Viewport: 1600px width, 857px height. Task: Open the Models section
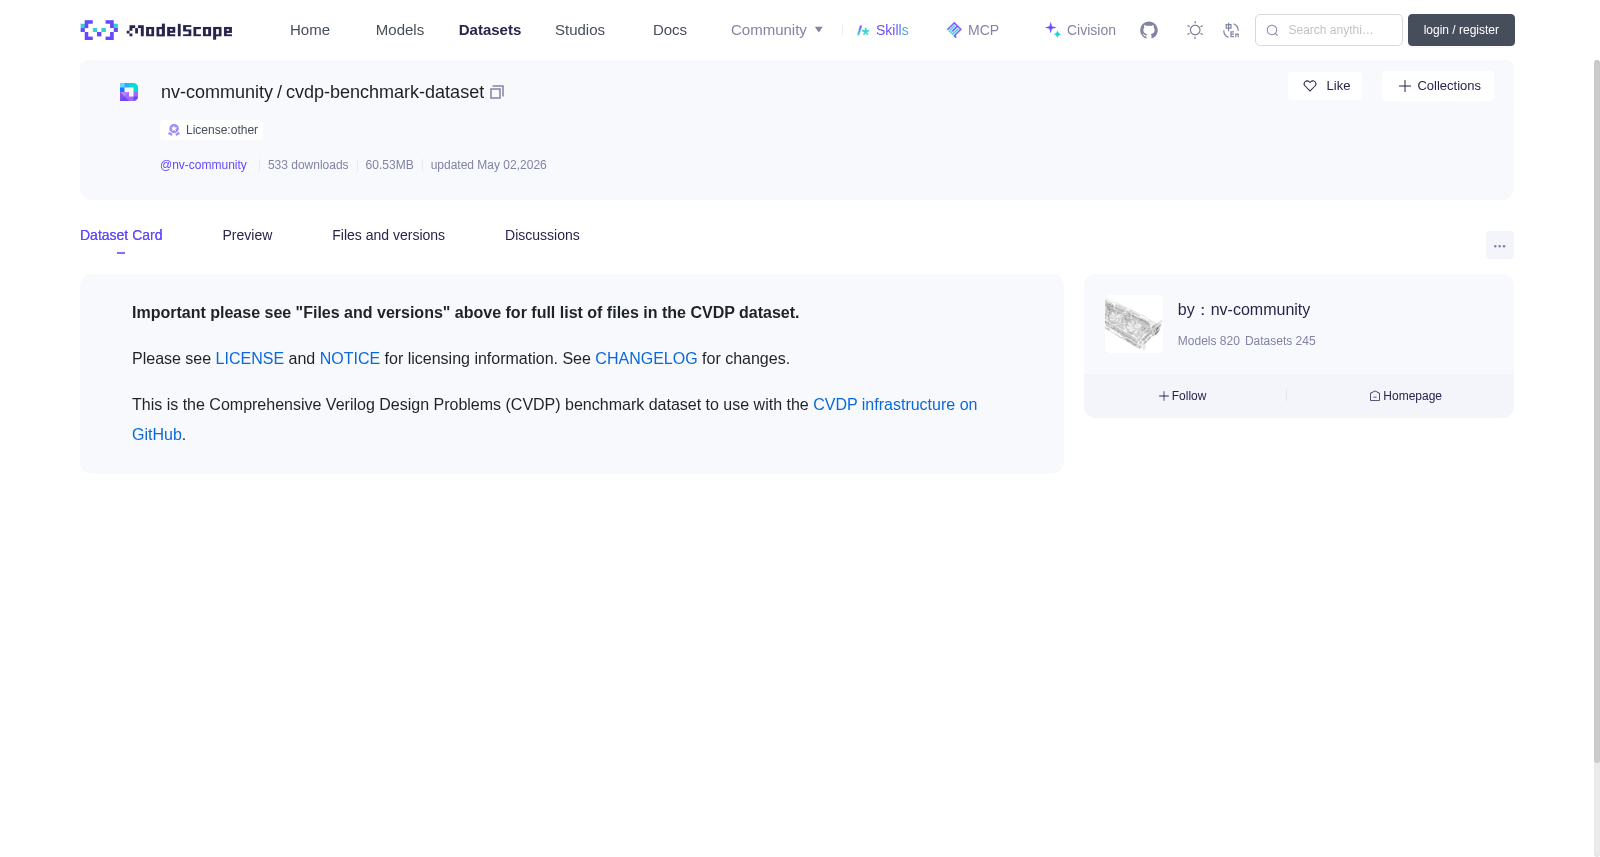tap(400, 30)
